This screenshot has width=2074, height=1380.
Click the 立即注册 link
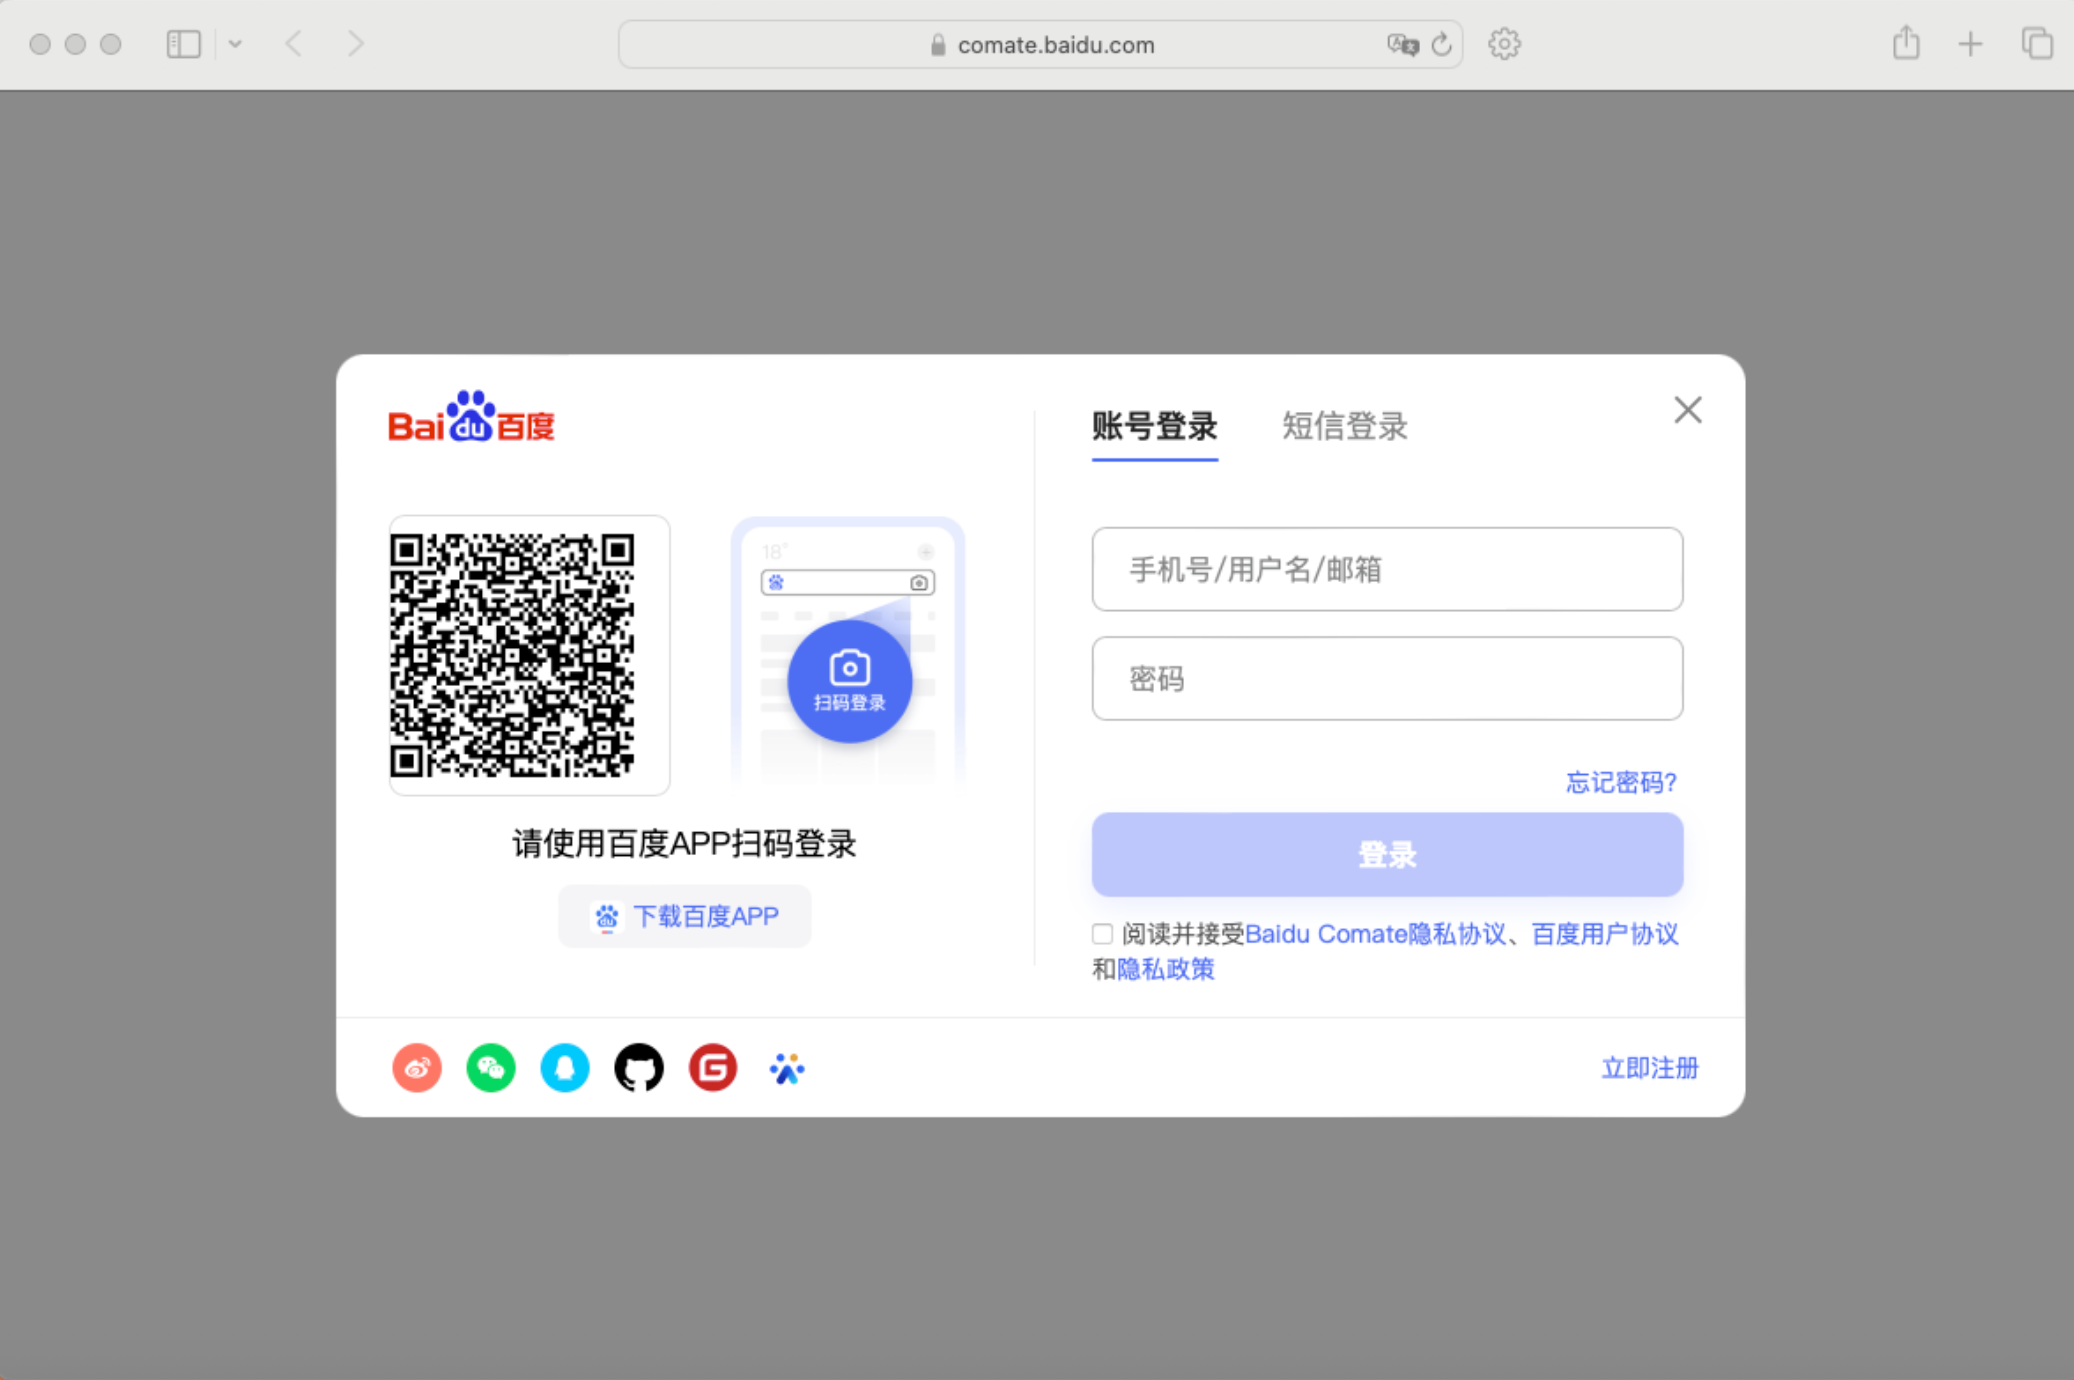click(x=1649, y=1068)
